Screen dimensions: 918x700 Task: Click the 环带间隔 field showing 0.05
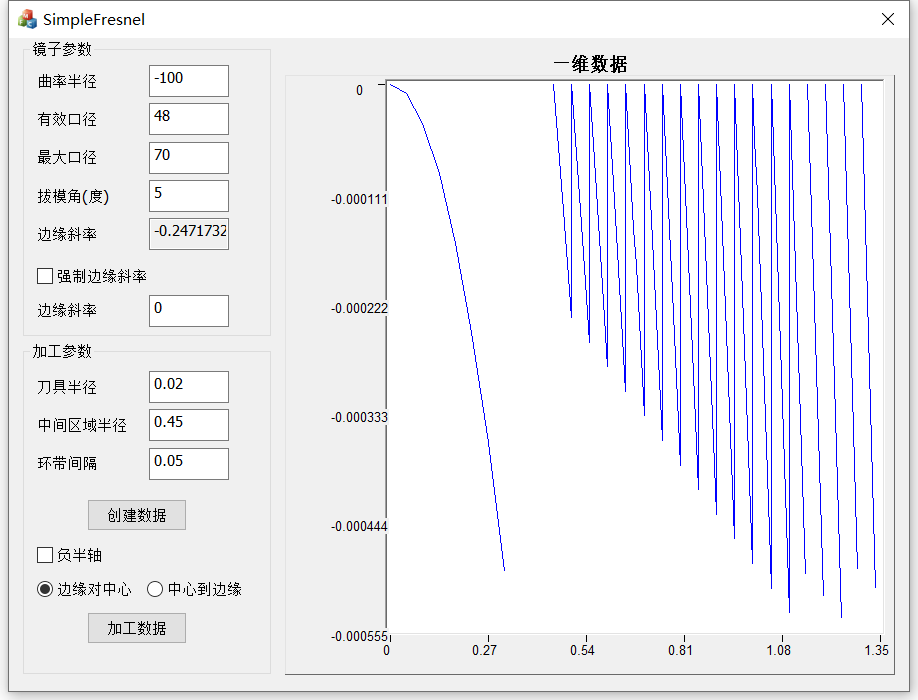[x=188, y=463]
